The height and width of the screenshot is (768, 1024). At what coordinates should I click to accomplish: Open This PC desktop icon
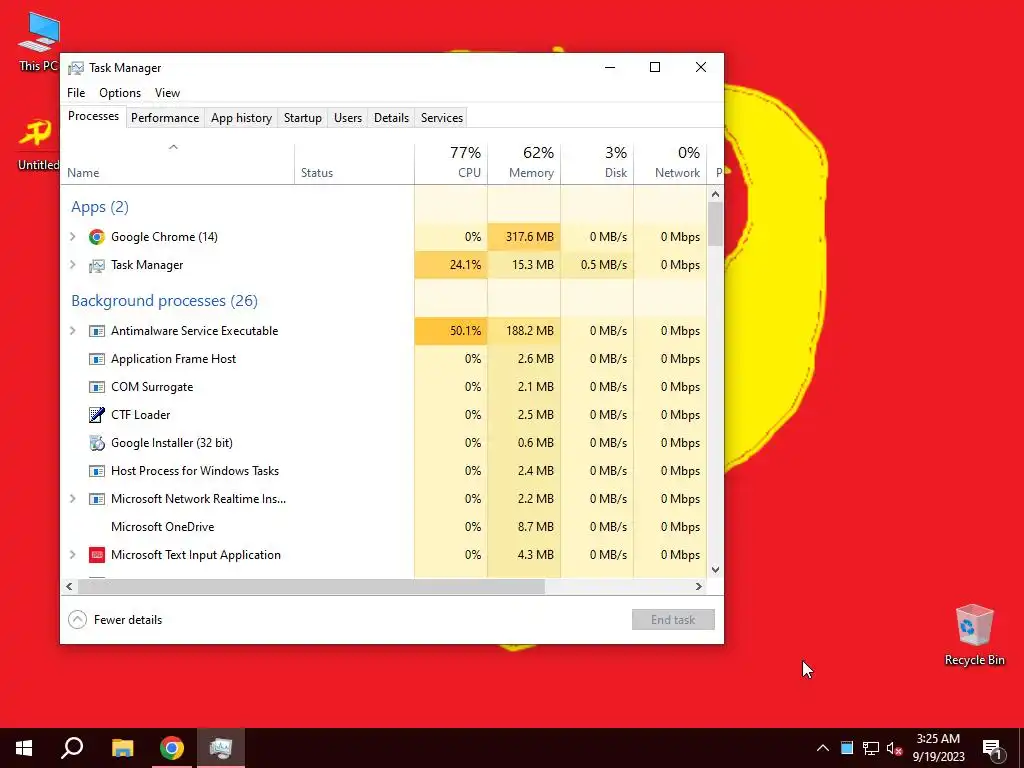[x=39, y=42]
